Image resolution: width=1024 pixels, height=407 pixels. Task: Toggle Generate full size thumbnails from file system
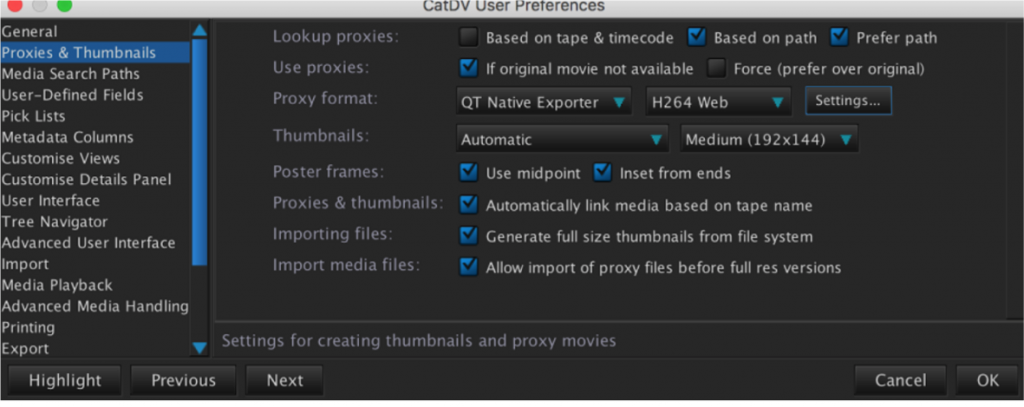[469, 236]
